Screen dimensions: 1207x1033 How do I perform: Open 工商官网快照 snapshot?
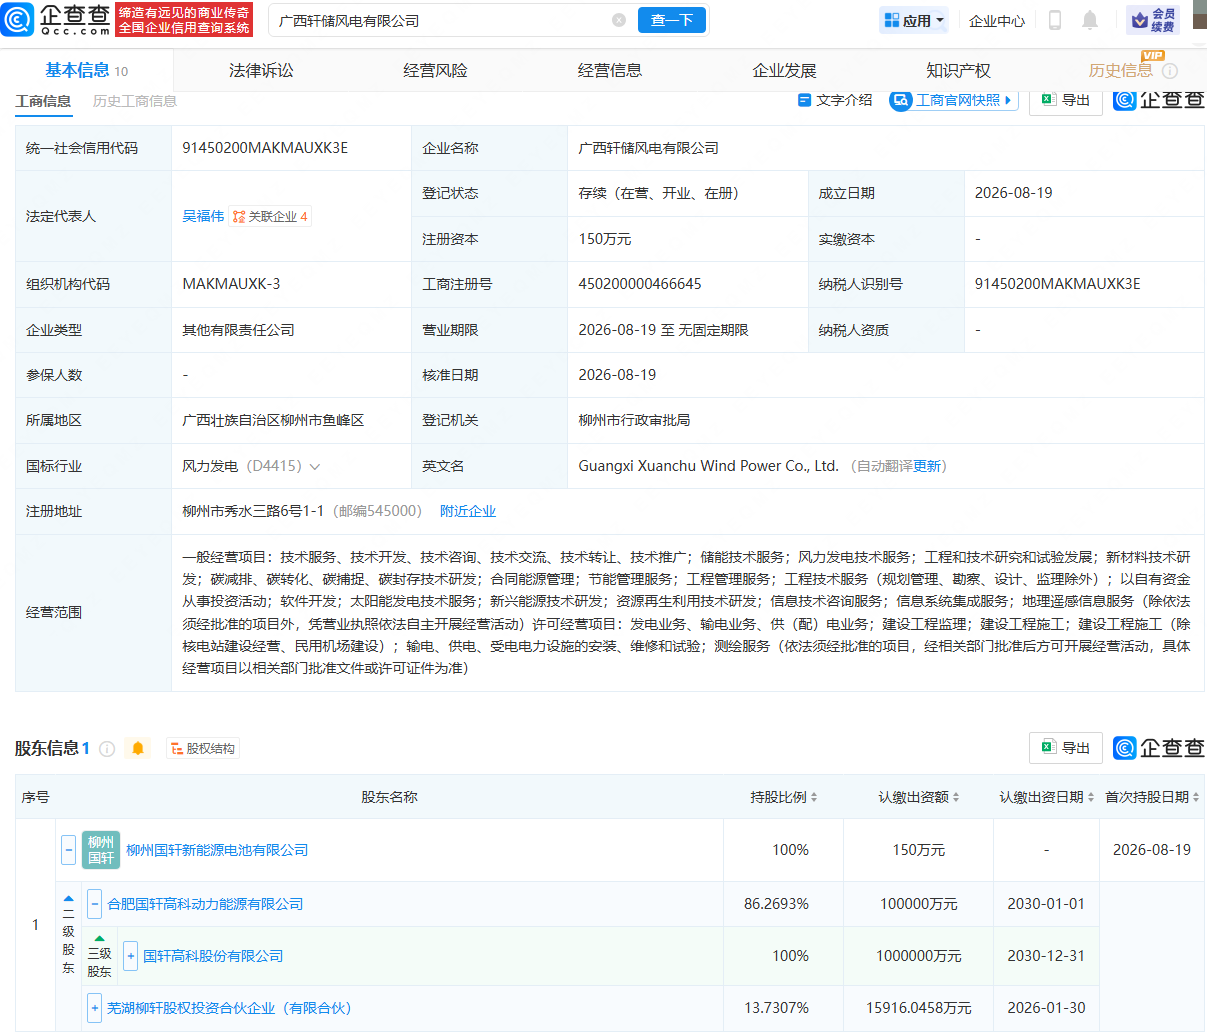click(953, 100)
